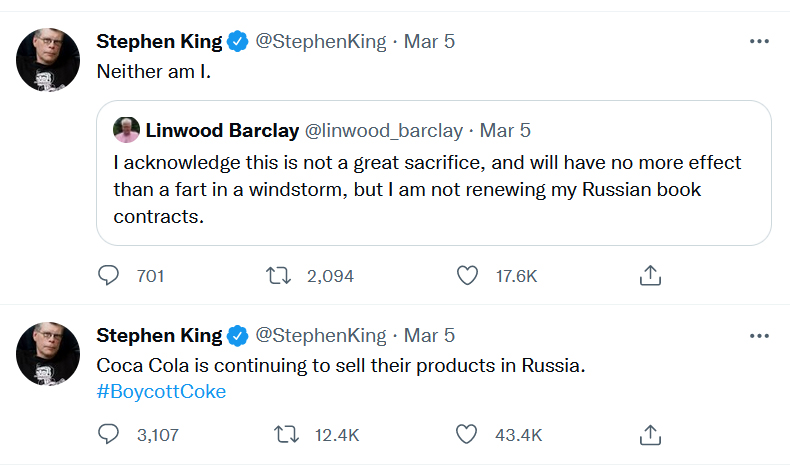Screen dimensions: 790x467
Task: Open more options for Coca Cola tweet
Action: [x=759, y=336]
